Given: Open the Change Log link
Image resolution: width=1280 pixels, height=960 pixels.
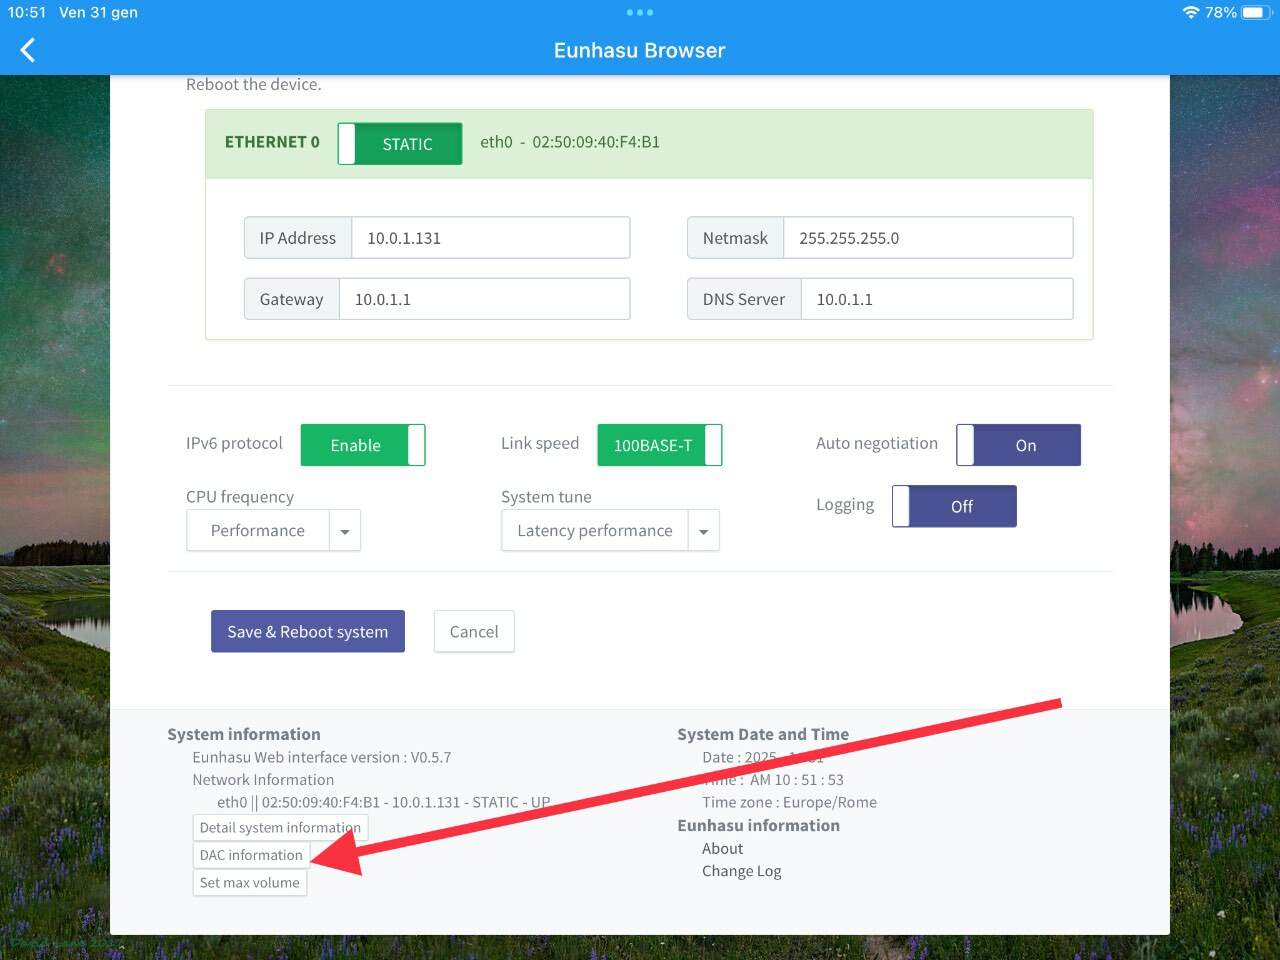Looking at the screenshot, I should click(x=741, y=871).
